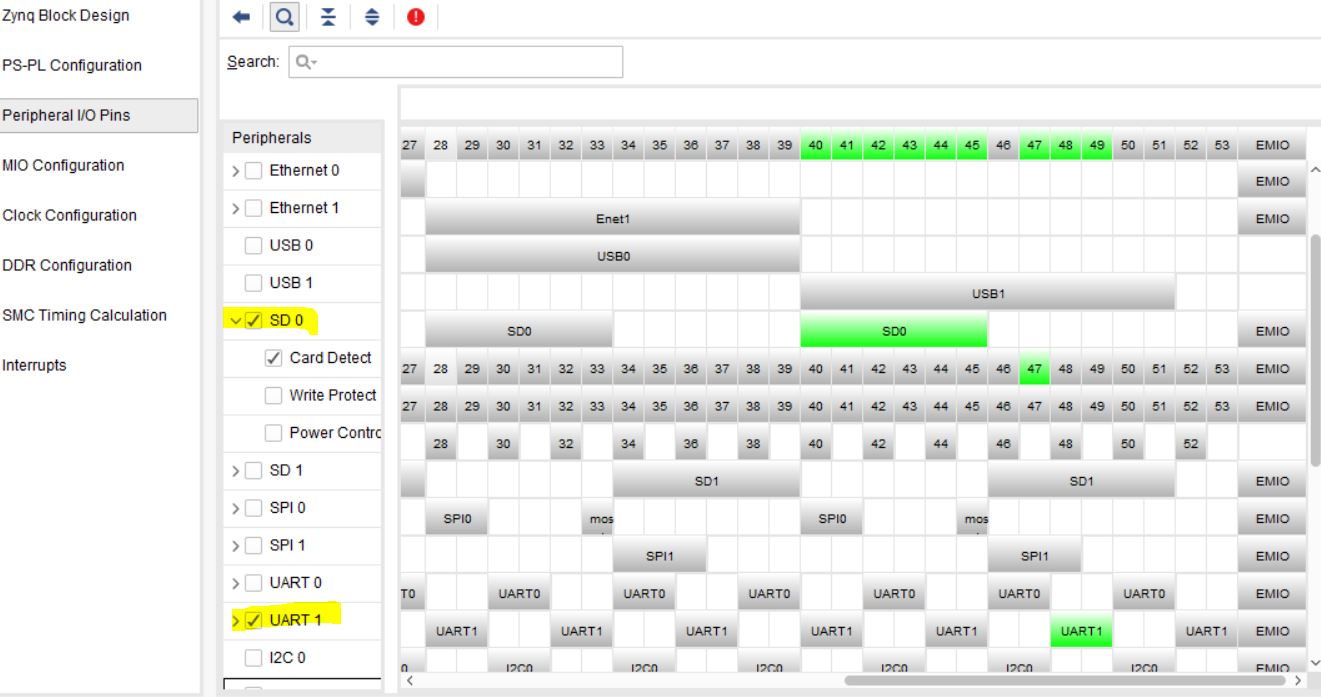The width and height of the screenshot is (1321, 697).
Task: Click pin 28 in Power Control row
Action: coord(441,442)
